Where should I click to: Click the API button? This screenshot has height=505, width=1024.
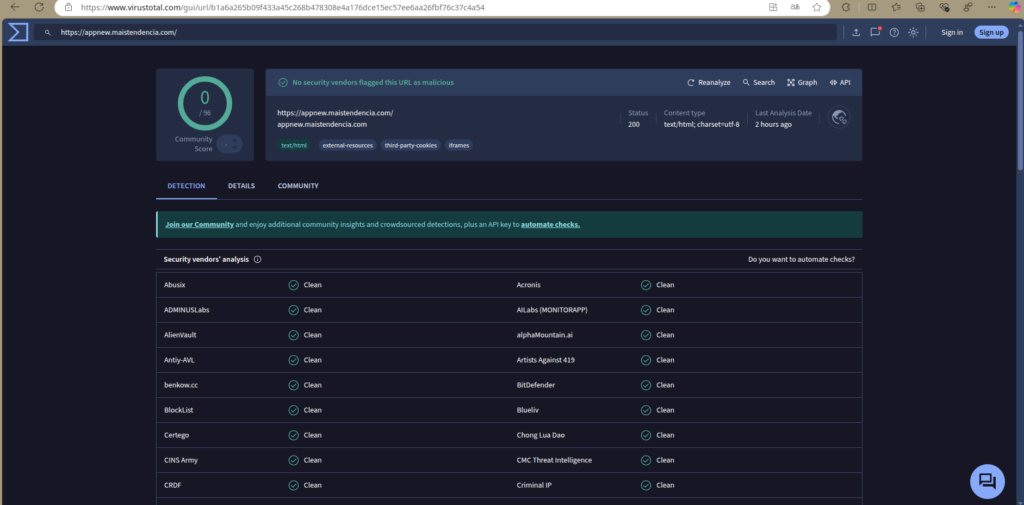pos(840,82)
